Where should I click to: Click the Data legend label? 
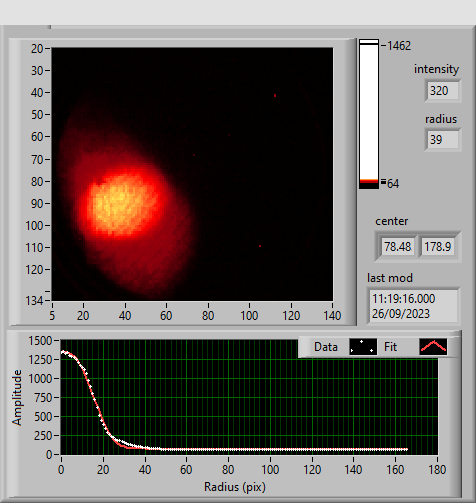326,347
